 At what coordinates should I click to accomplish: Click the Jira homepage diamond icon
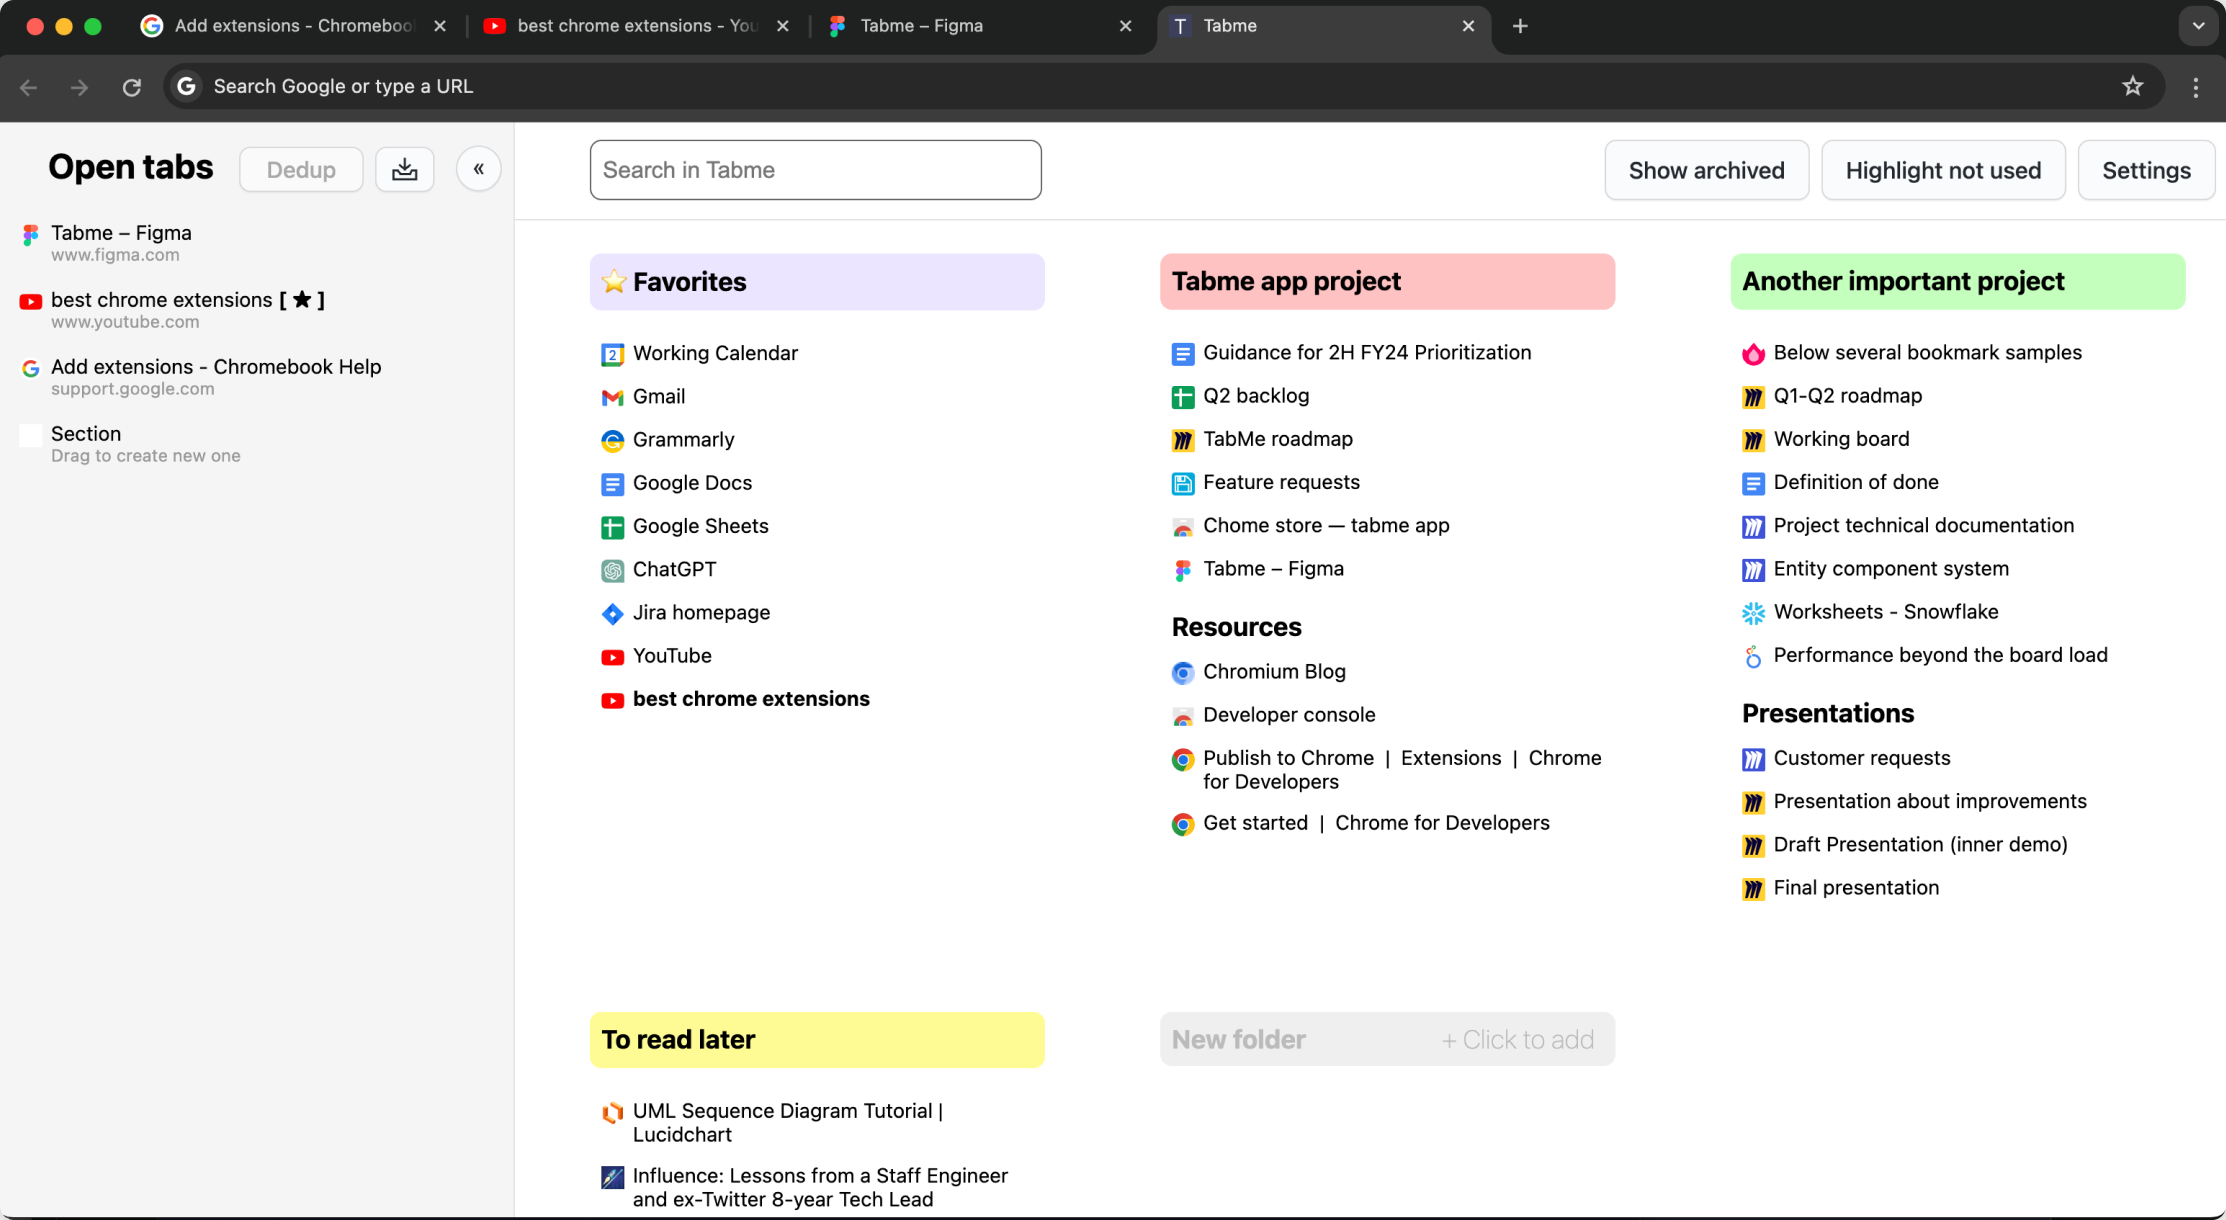[612, 613]
